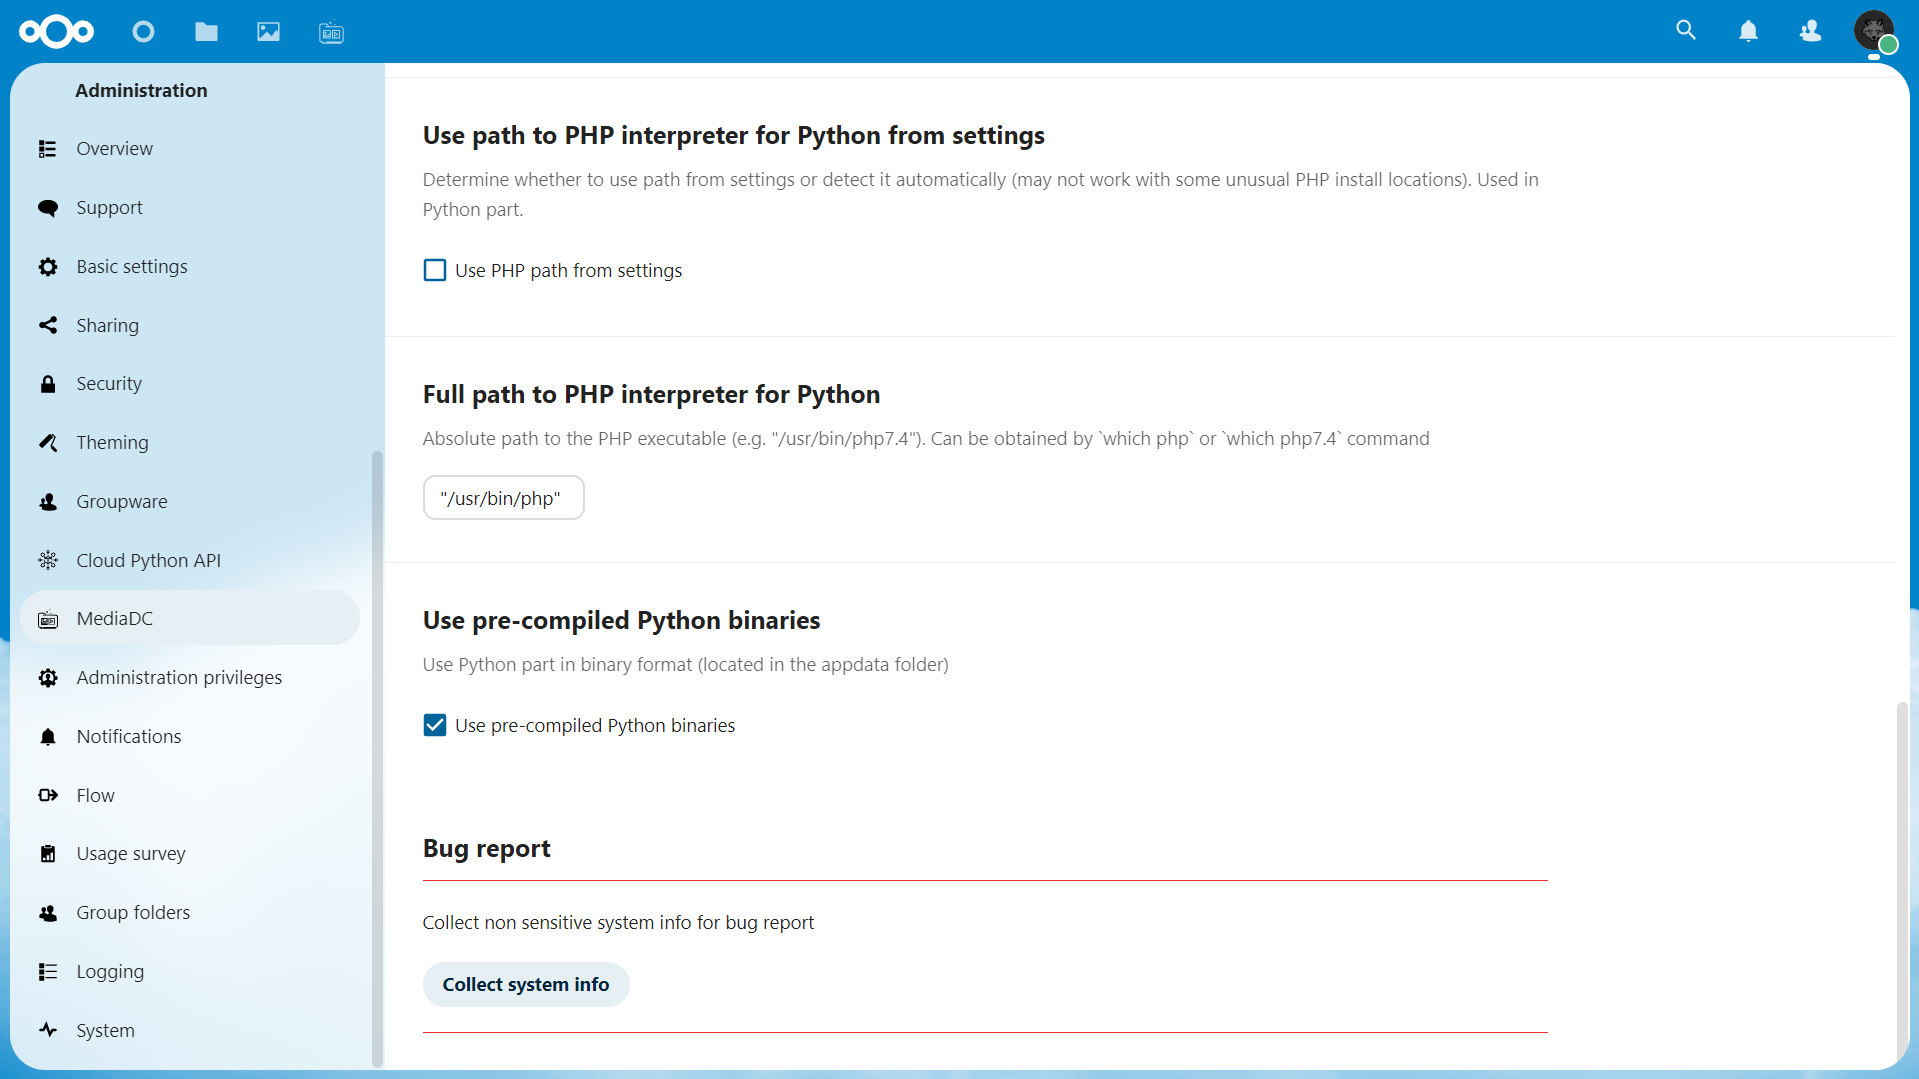Open the Photos app icon
This screenshot has height=1079, width=1919.
click(268, 32)
